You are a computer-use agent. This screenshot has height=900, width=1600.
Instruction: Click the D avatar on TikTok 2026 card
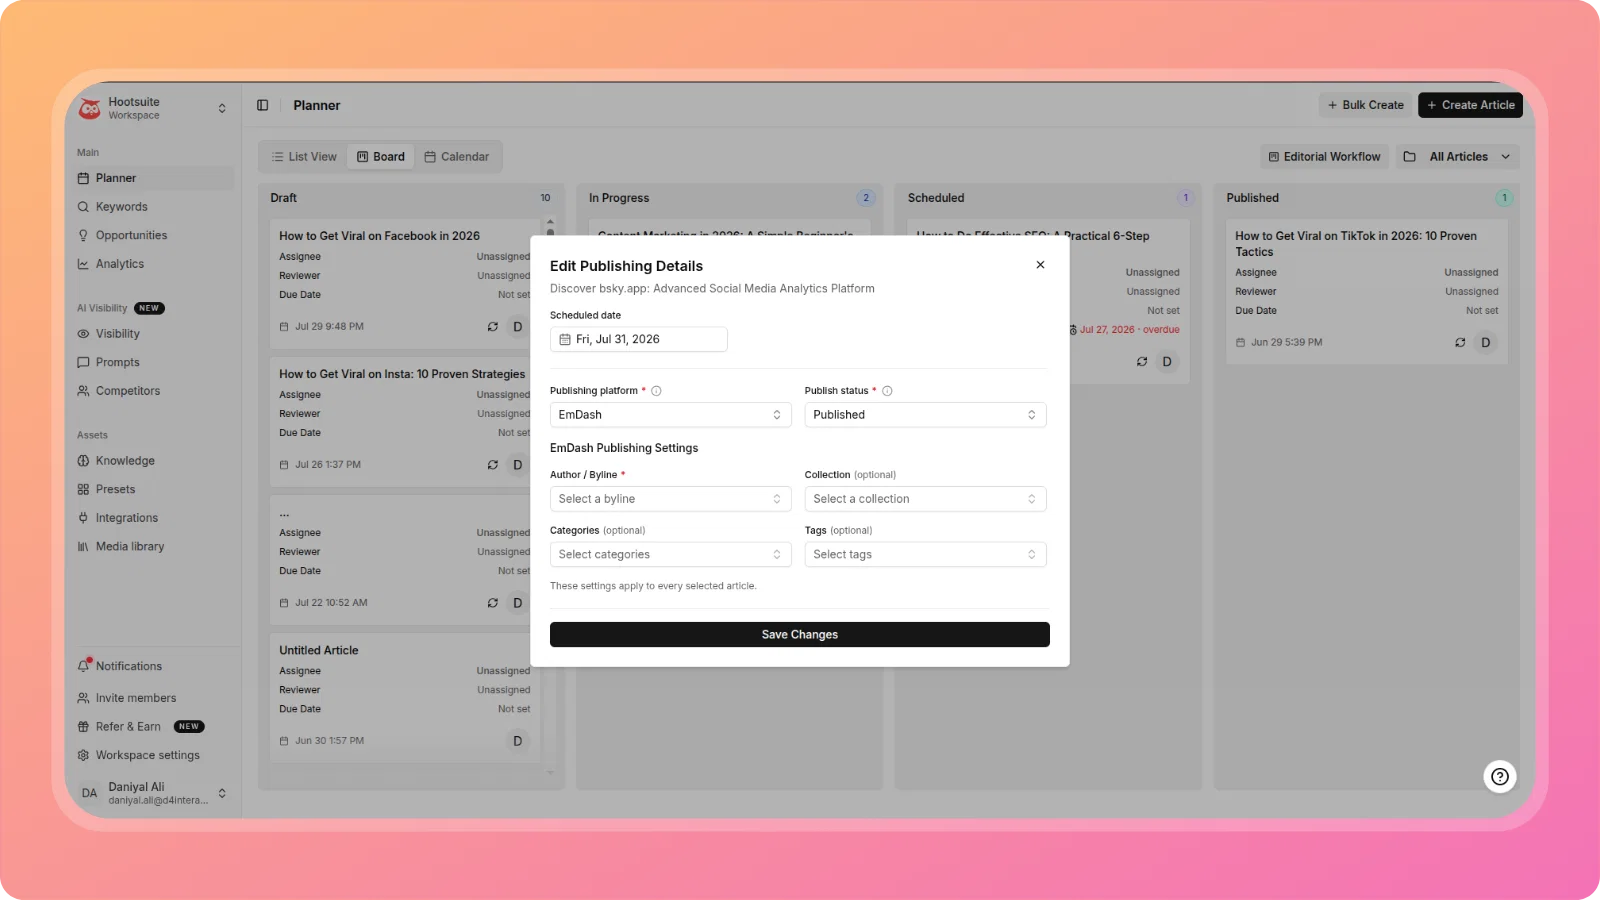tap(1486, 342)
